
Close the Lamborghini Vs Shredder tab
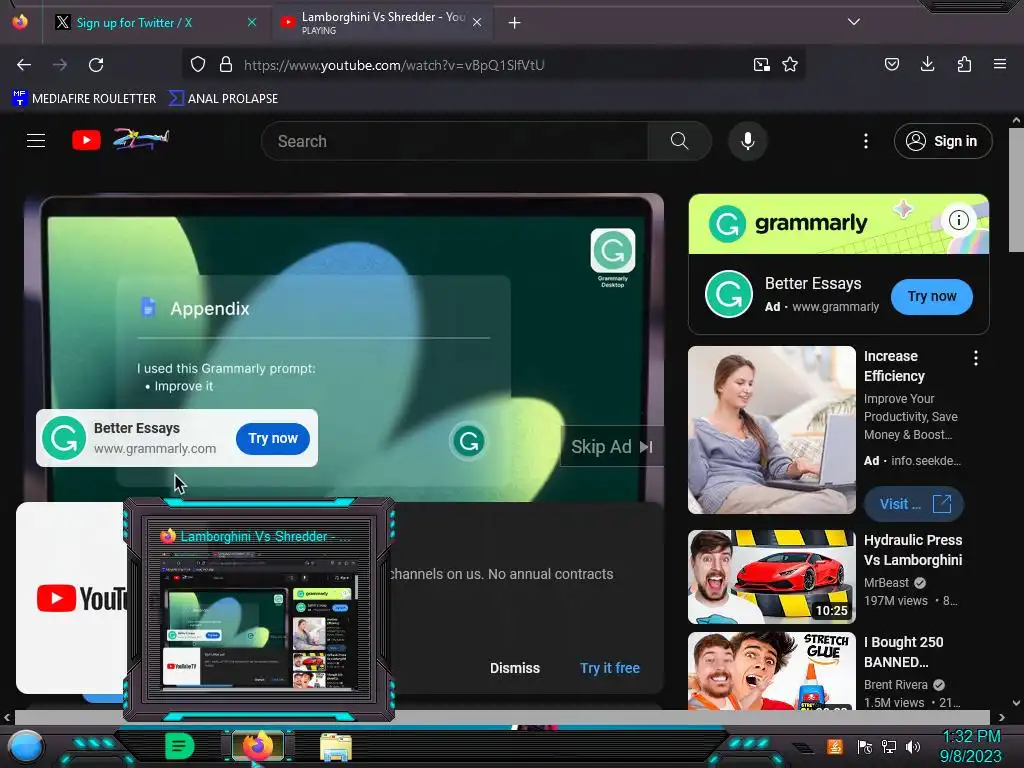(477, 22)
